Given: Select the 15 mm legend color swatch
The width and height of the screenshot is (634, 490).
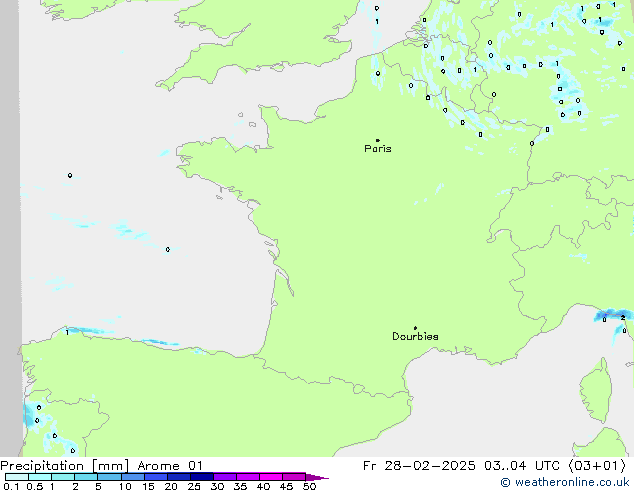Looking at the screenshot, I should click(155, 477).
